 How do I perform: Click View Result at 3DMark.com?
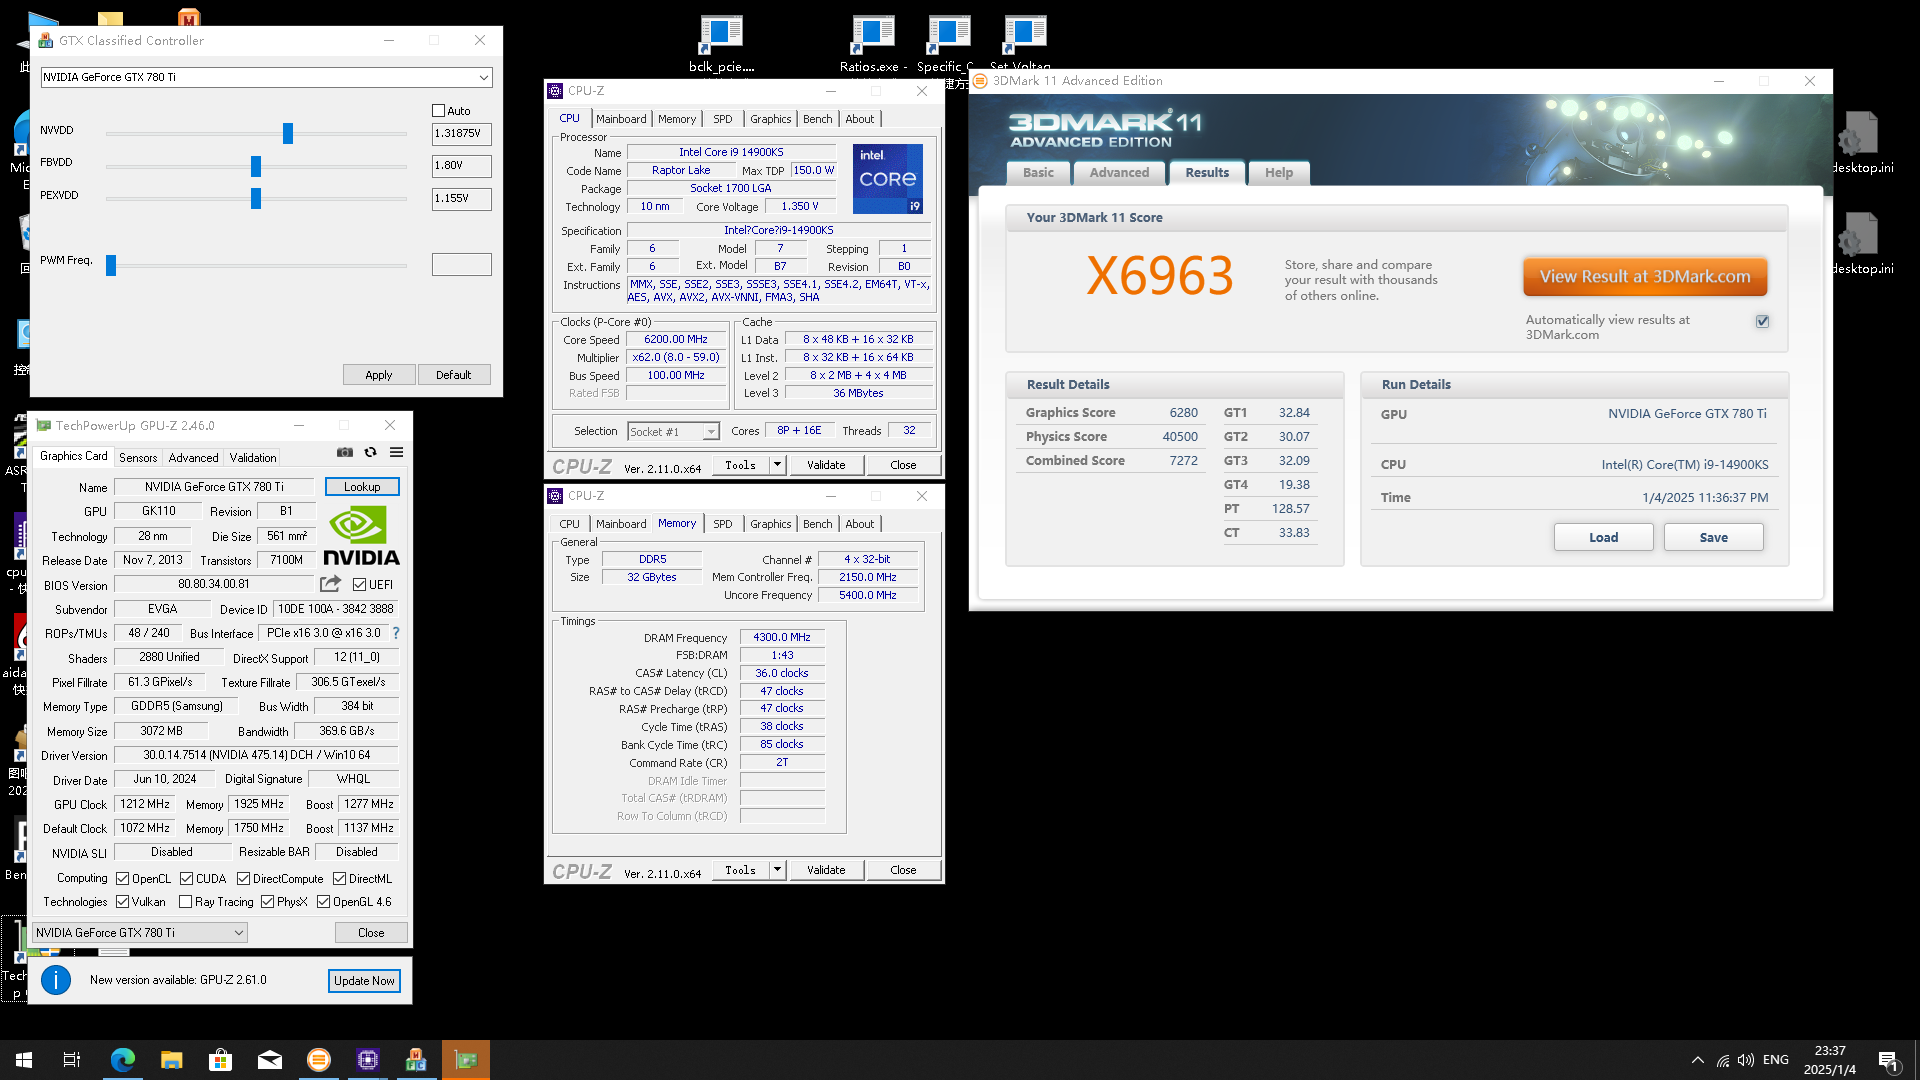click(x=1645, y=277)
